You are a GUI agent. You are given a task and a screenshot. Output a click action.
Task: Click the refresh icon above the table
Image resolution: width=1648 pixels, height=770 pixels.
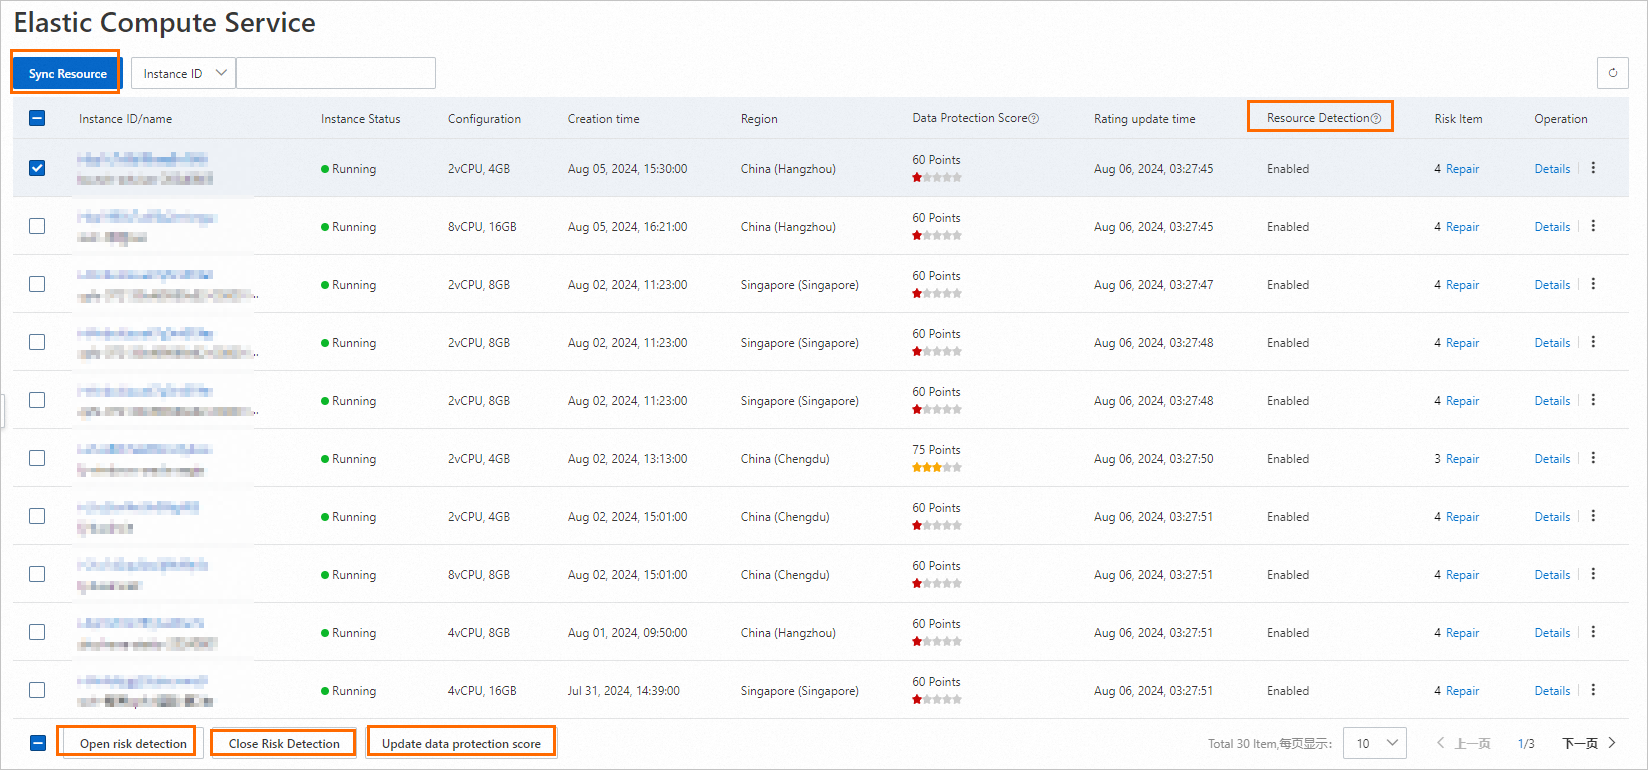click(x=1612, y=73)
